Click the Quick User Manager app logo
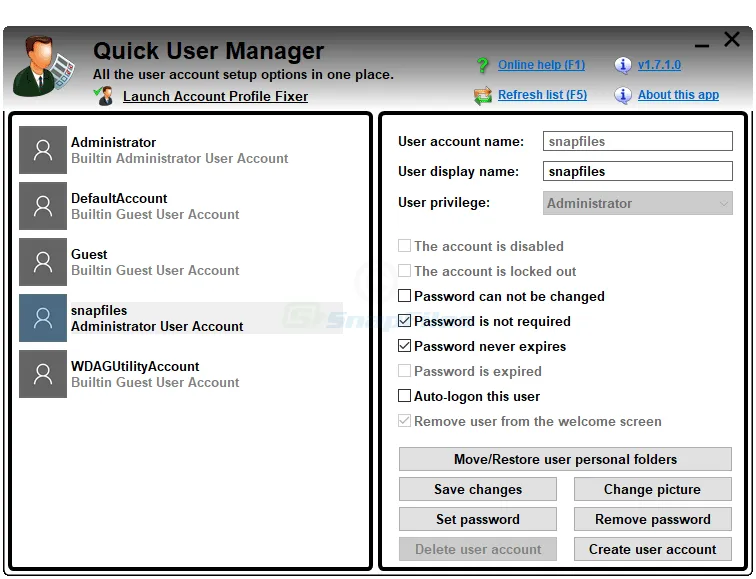This screenshot has width=756, height=579. coord(44,66)
